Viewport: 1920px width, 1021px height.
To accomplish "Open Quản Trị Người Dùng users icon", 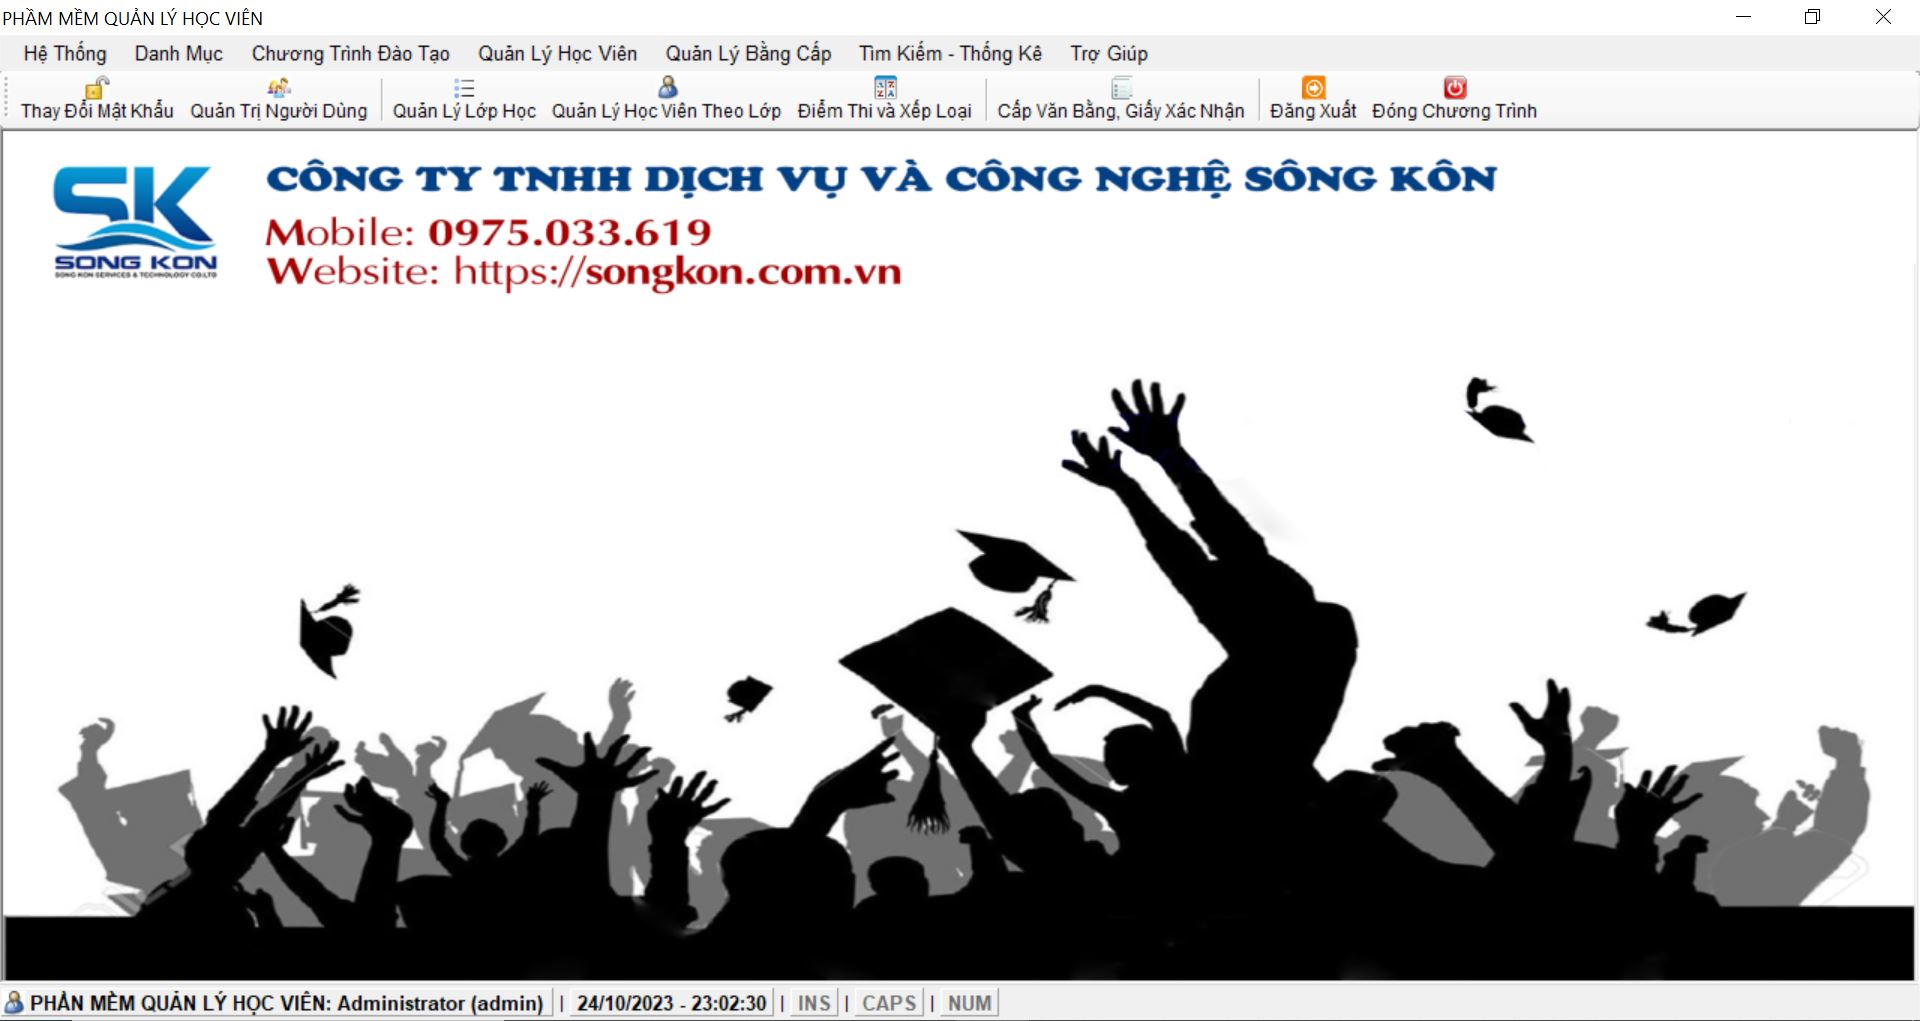I will pos(279,88).
